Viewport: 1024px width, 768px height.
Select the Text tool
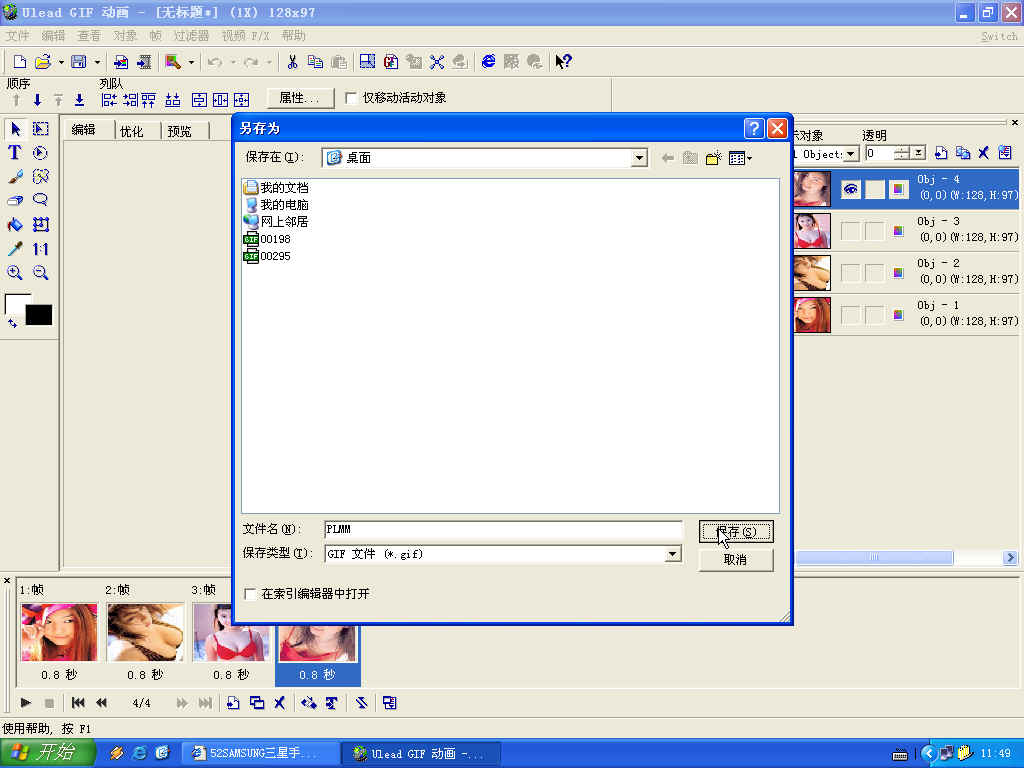click(x=14, y=152)
